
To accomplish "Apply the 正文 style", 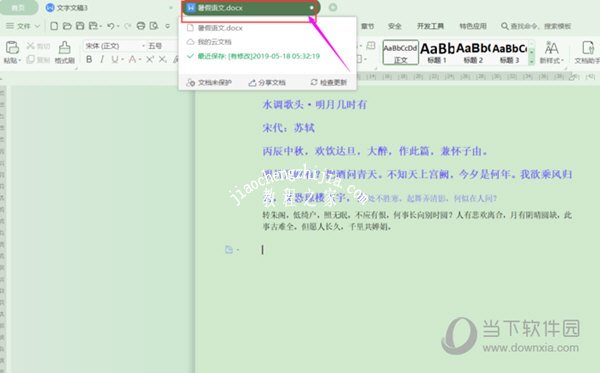I will coord(400,52).
